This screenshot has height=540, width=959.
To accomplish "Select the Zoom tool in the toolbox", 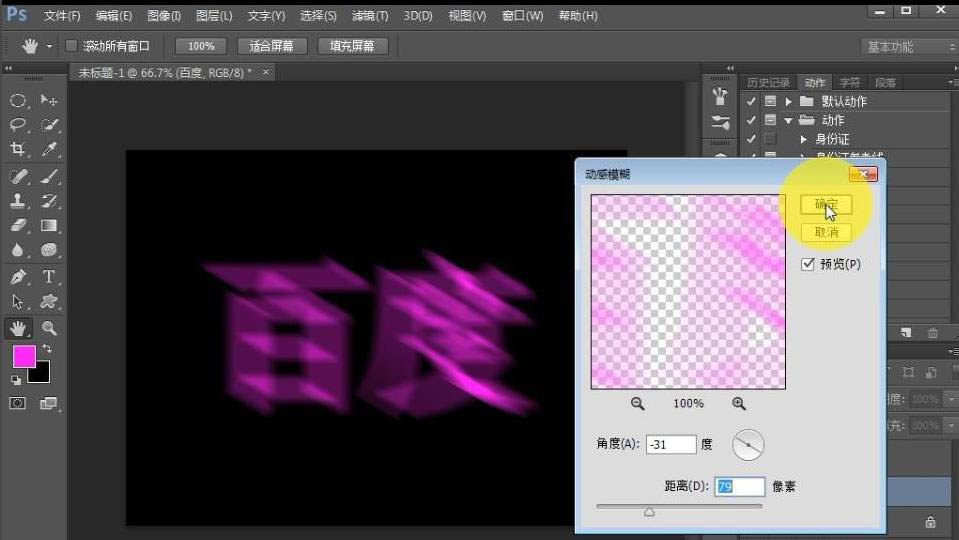I will click(49, 328).
